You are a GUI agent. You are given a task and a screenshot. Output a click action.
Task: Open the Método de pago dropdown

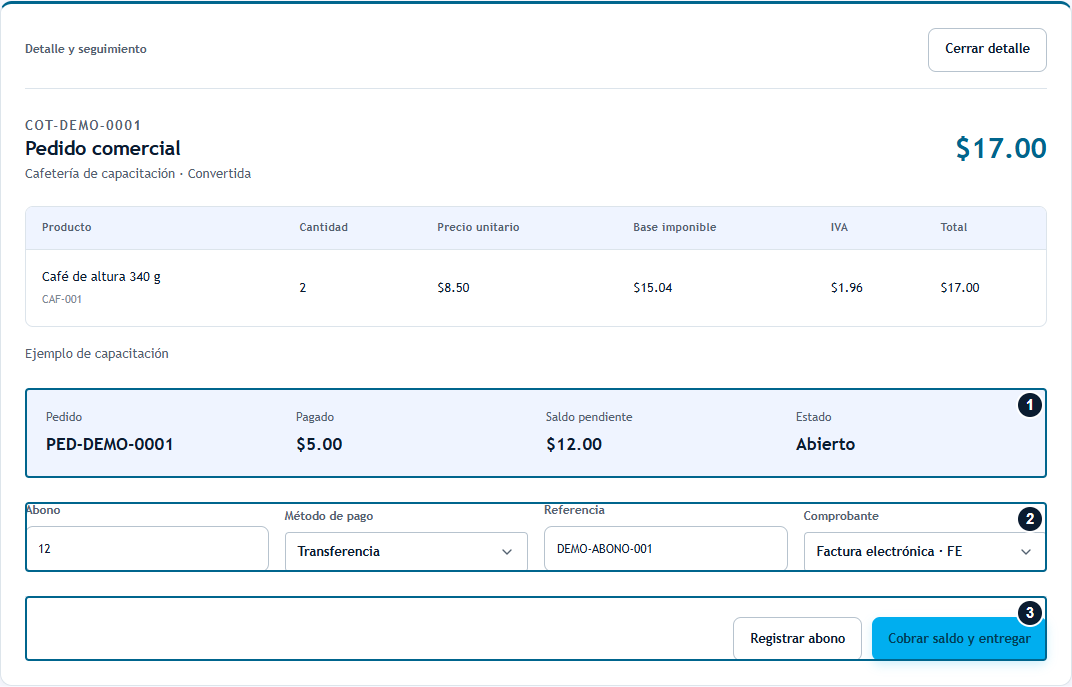(406, 551)
